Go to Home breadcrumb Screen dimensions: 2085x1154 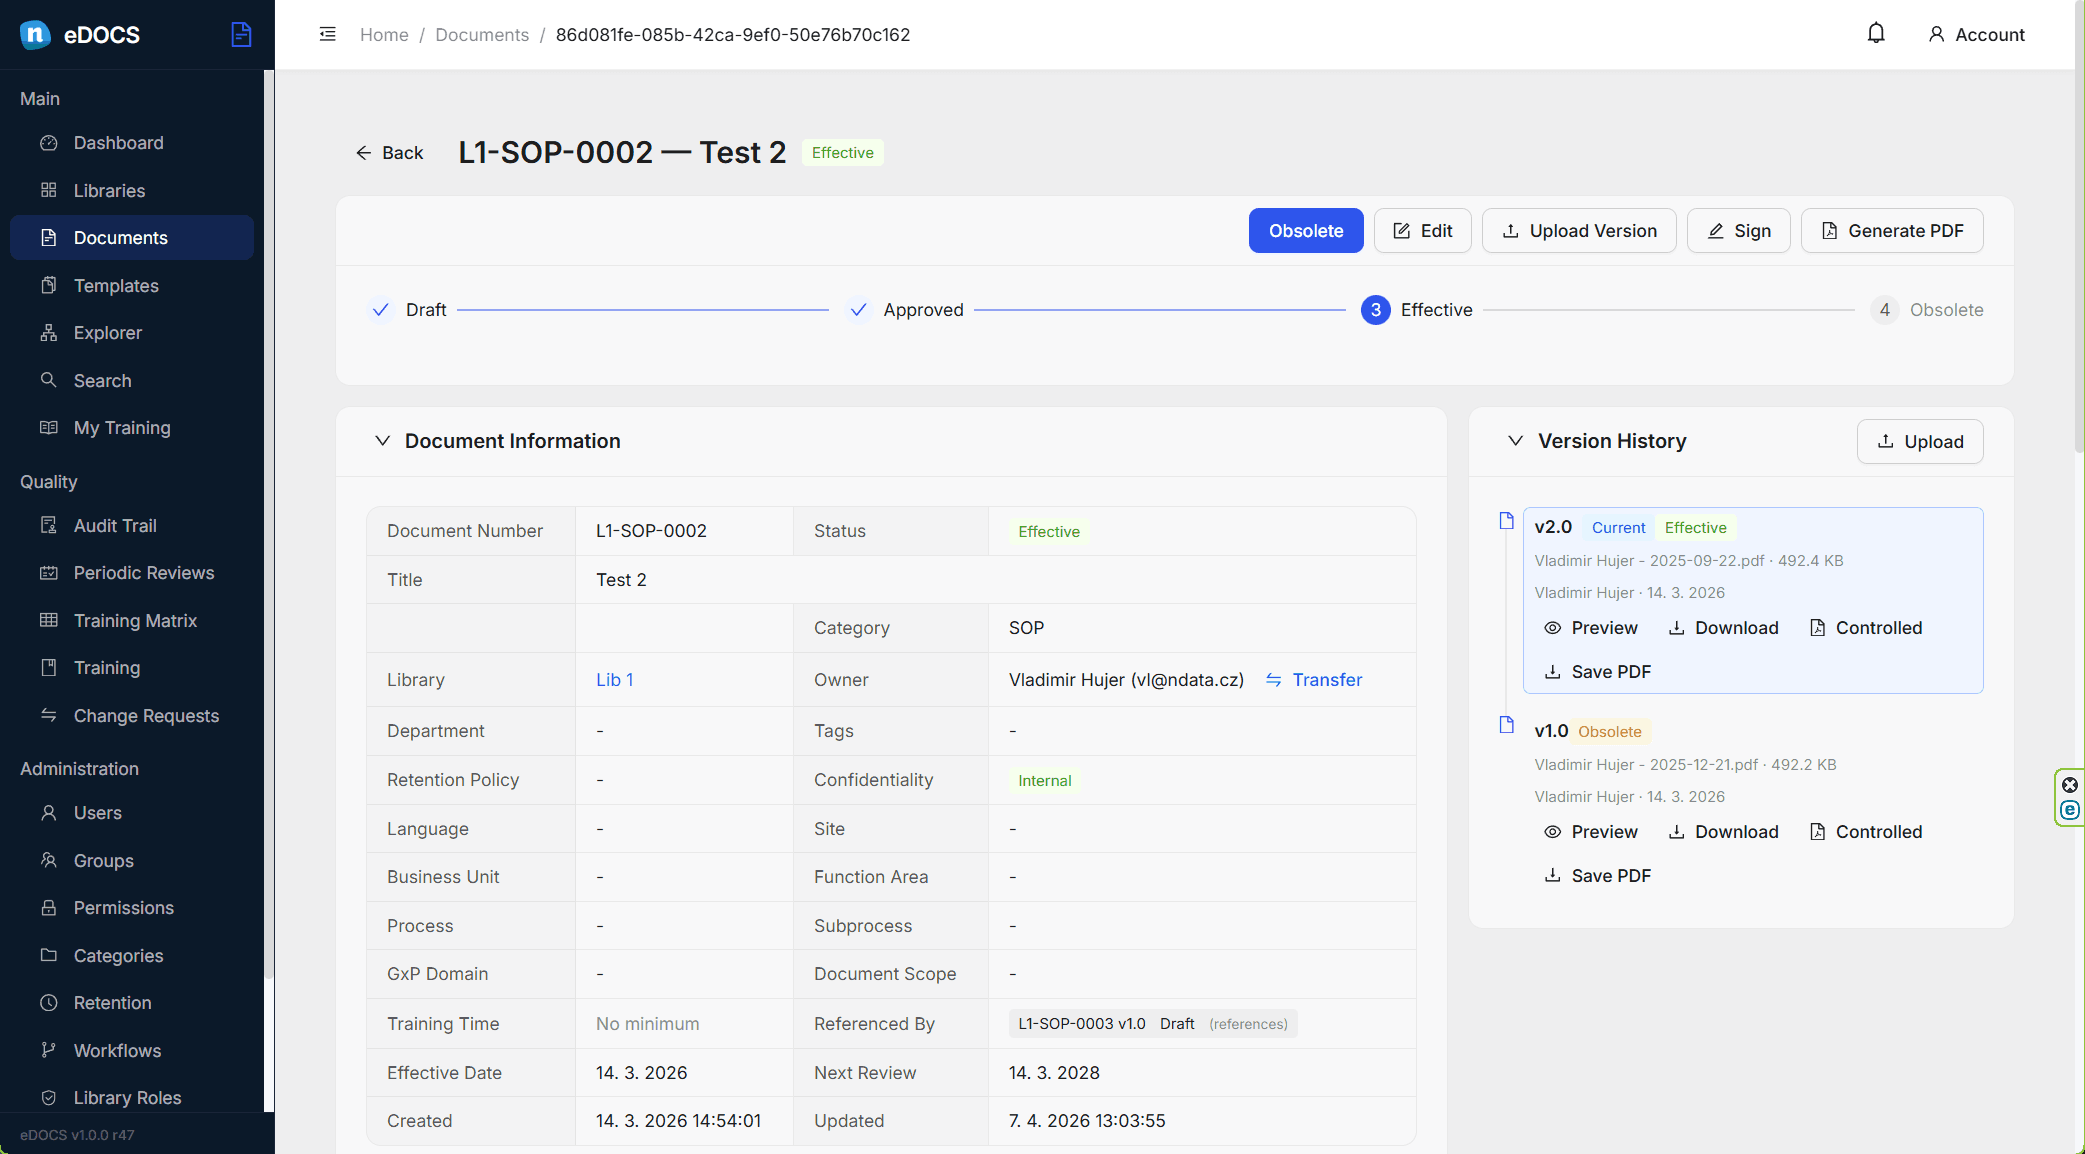384,34
